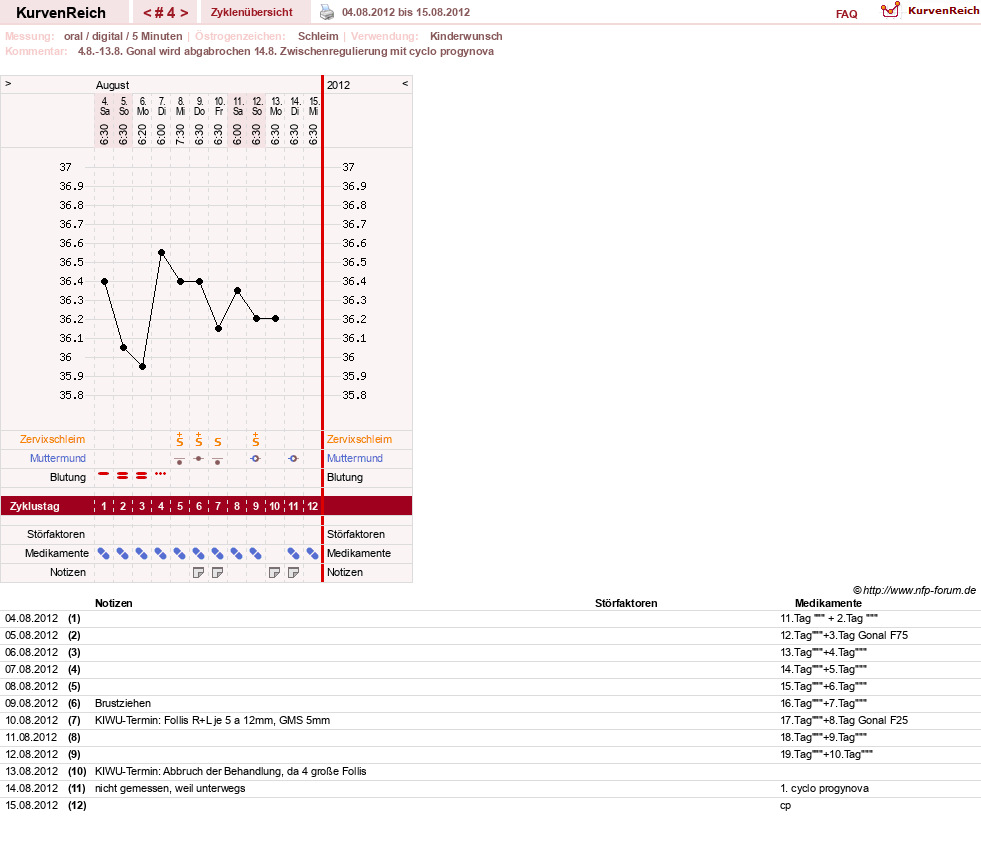Screen dimensions: 981x862
Task: Click the bleeding mark on cycle day 3
Action: coord(142,476)
